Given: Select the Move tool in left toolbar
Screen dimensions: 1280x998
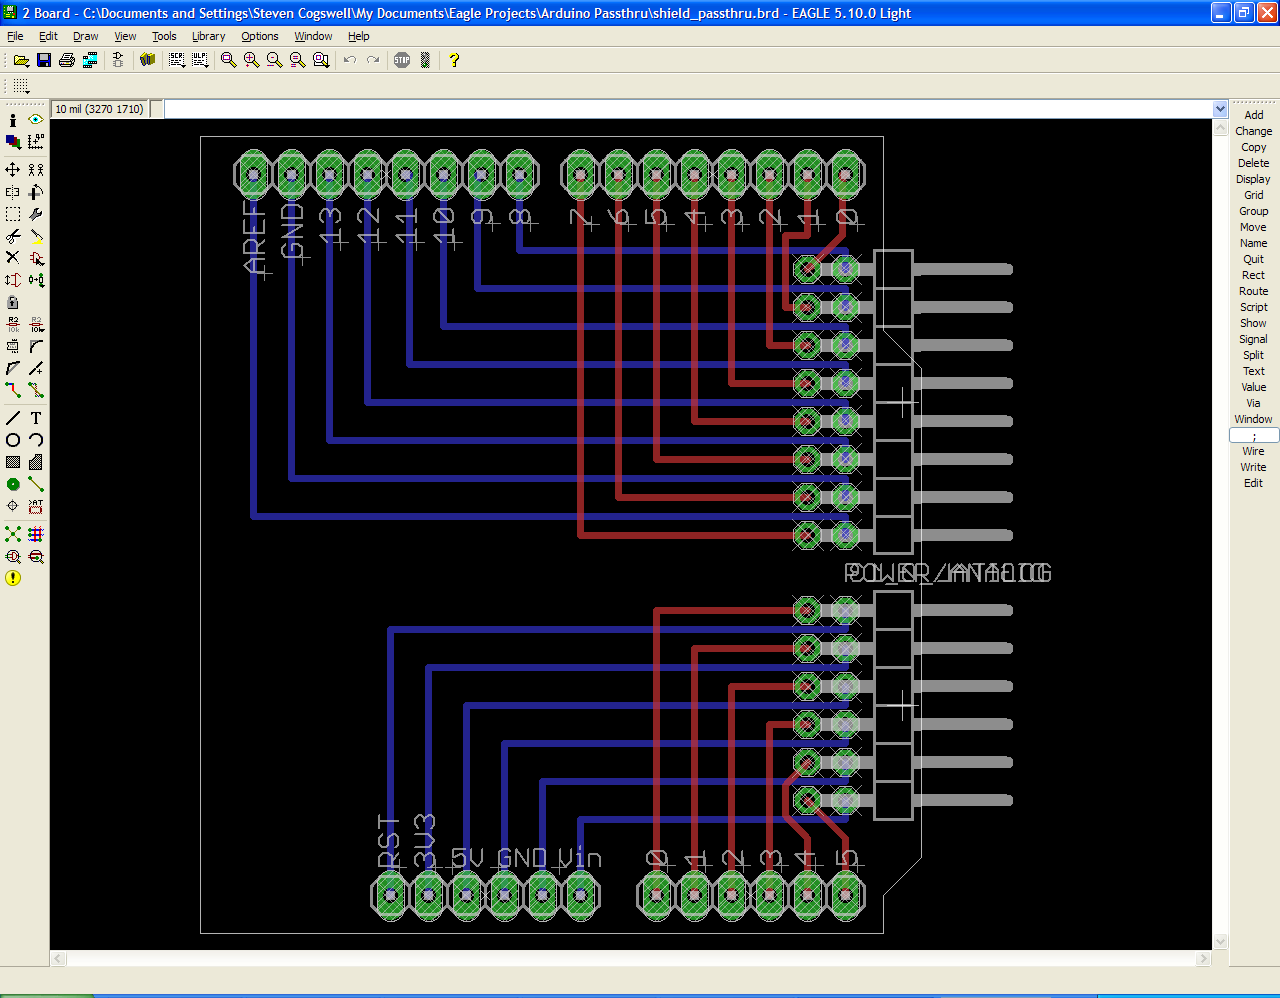Looking at the screenshot, I should pyautogui.click(x=13, y=170).
